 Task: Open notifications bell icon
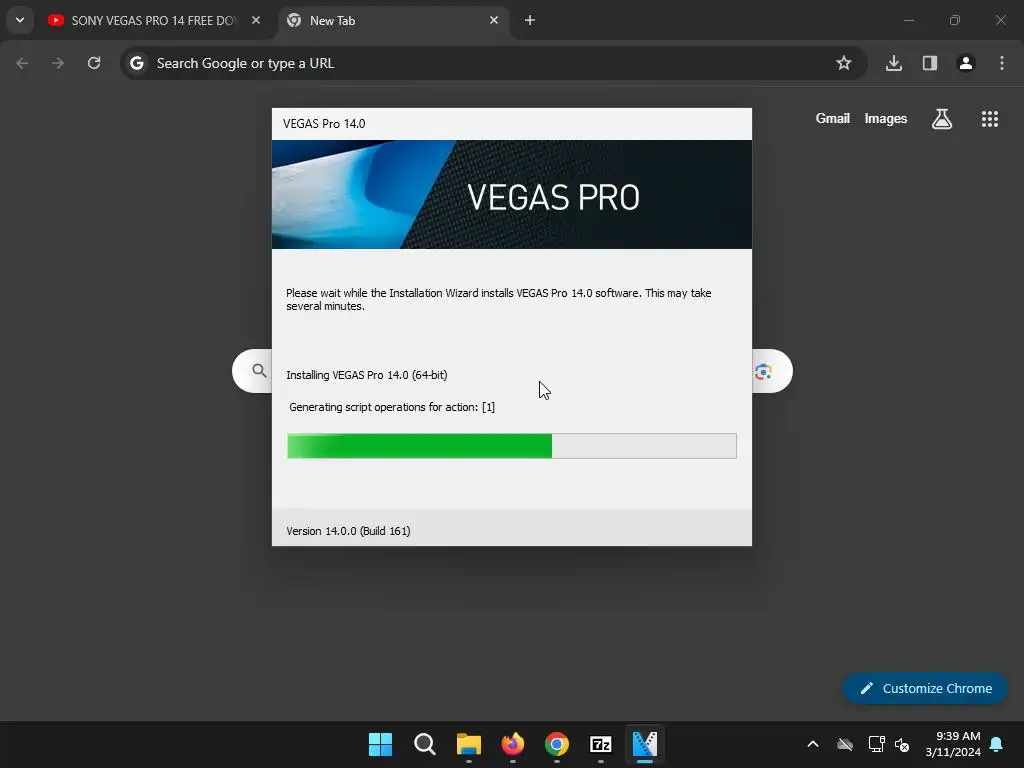[x=997, y=744]
